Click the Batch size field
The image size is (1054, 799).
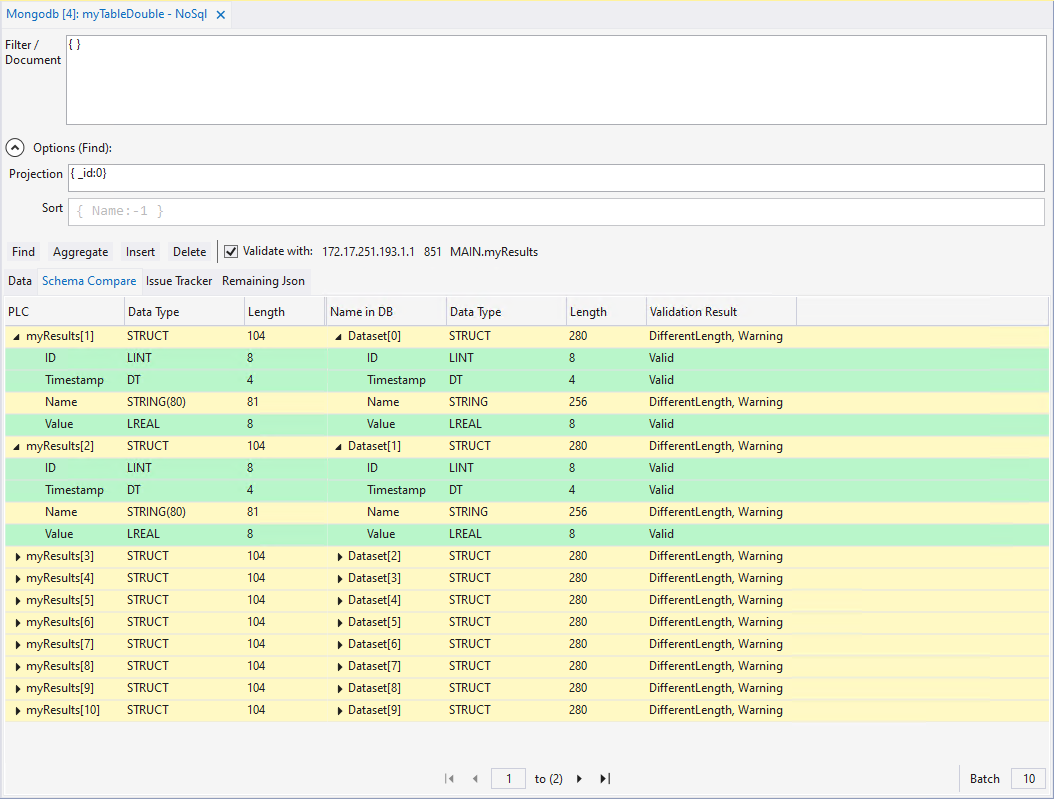click(1028, 779)
